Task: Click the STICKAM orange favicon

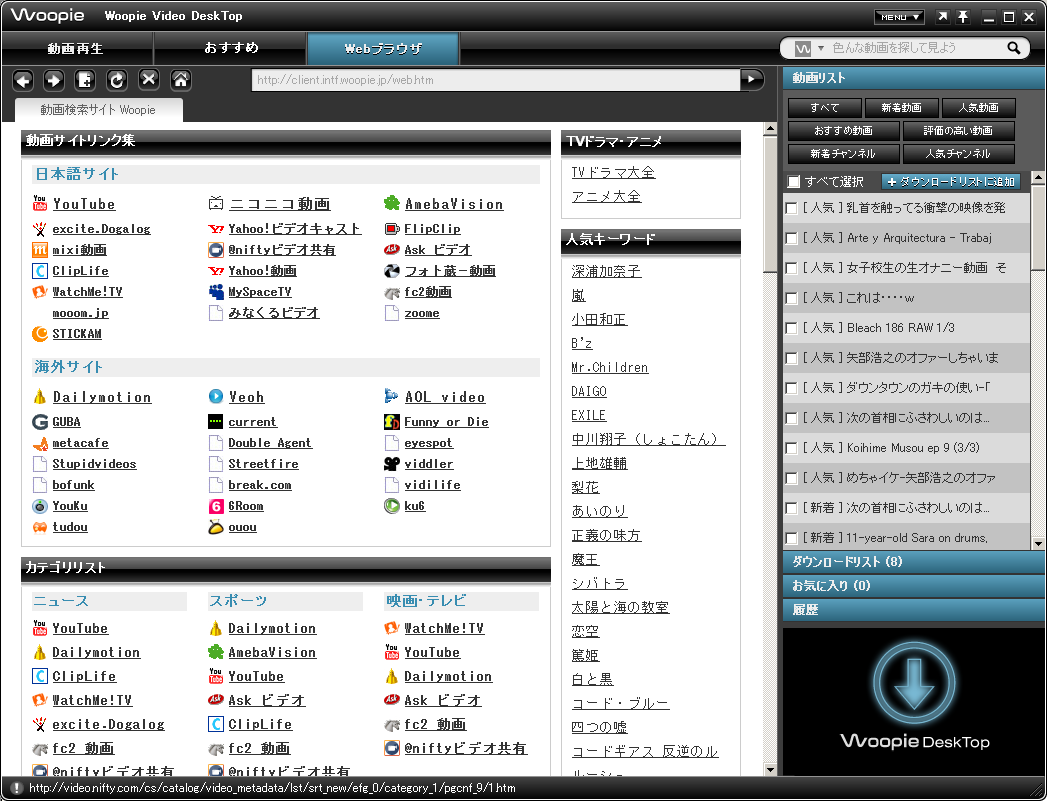Action: tap(40, 334)
